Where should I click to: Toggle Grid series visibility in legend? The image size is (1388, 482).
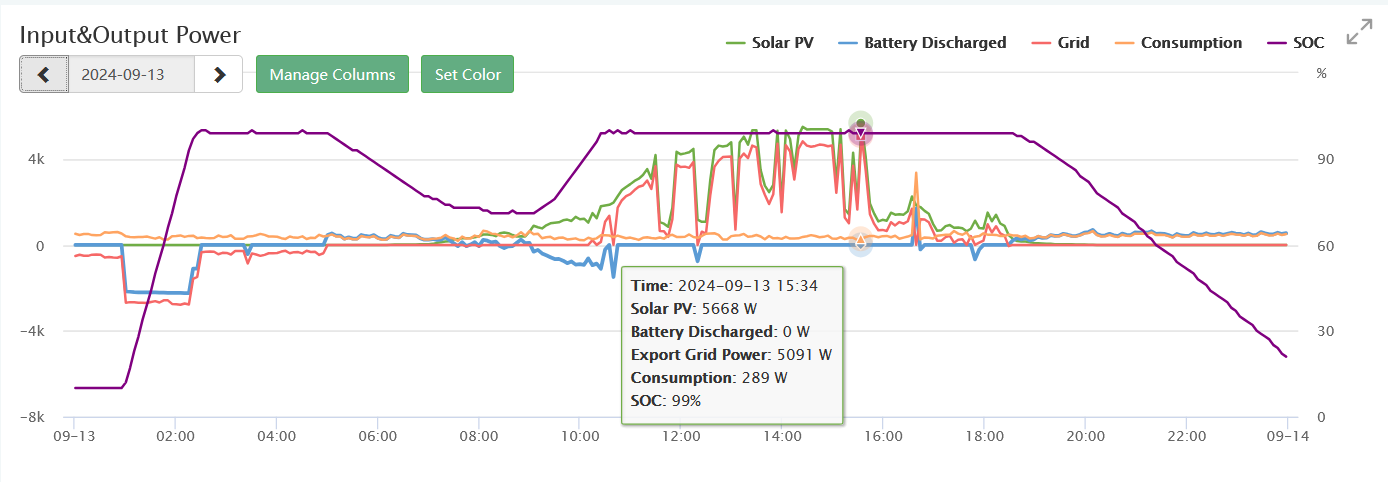click(x=1072, y=43)
